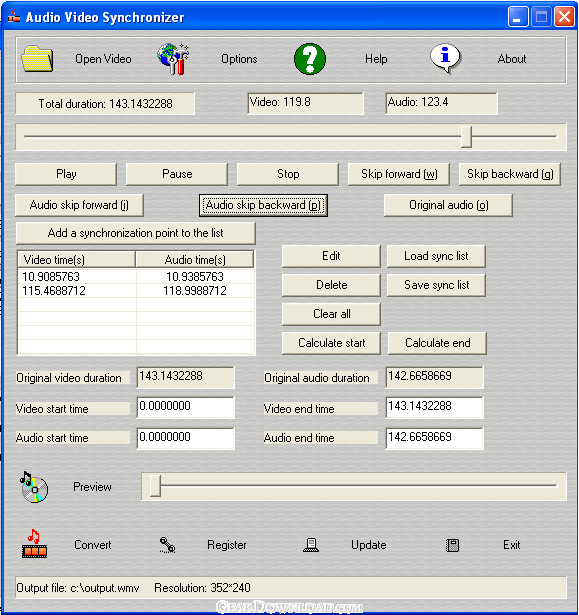
Task: Click the Save sync list button
Action: point(436,285)
